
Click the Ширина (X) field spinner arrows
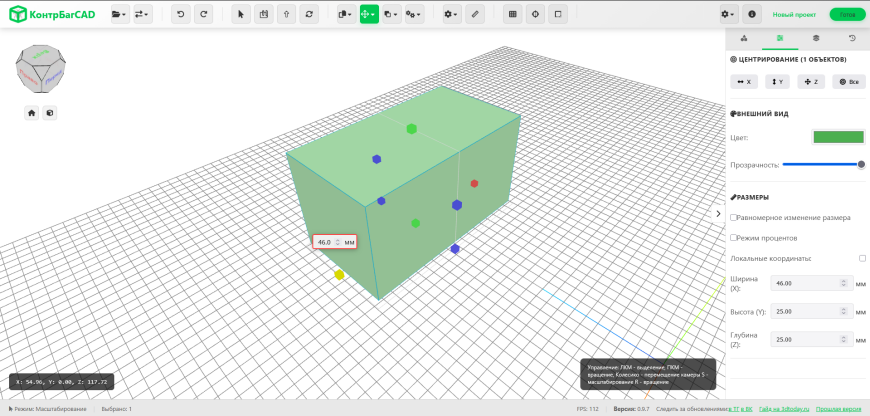[x=844, y=283]
